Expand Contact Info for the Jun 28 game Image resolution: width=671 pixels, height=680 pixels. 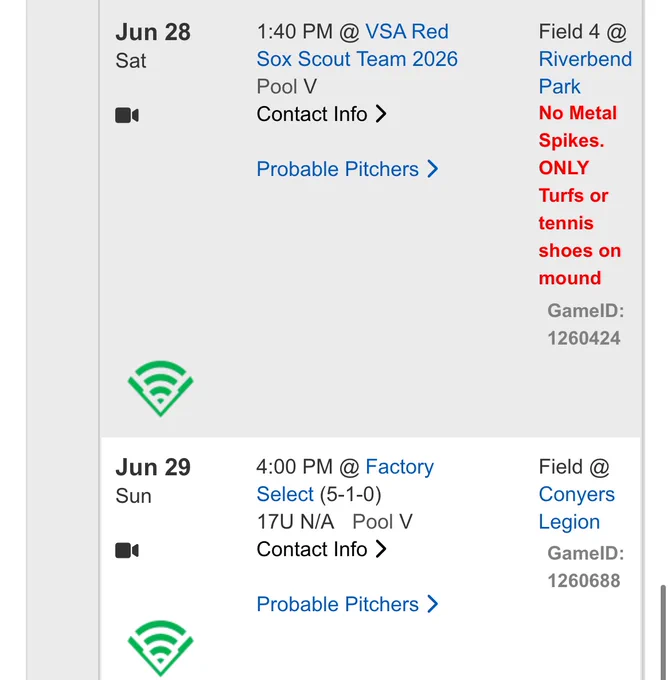(x=321, y=114)
